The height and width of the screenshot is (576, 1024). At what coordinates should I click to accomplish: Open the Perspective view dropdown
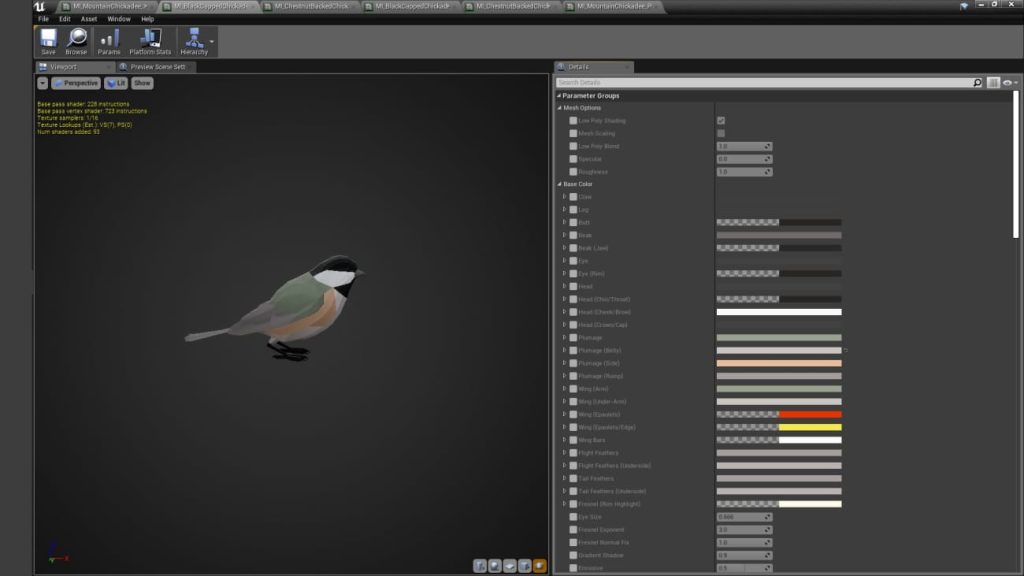tap(76, 82)
